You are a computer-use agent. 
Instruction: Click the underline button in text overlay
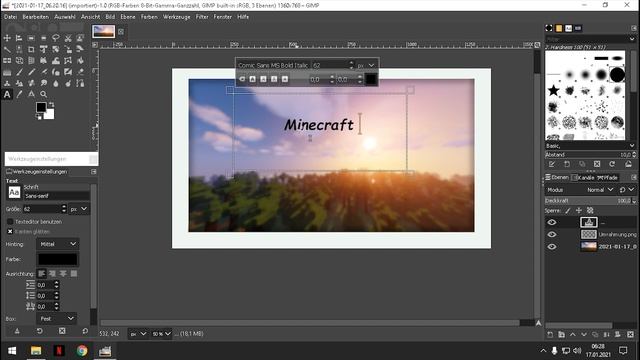[274, 79]
